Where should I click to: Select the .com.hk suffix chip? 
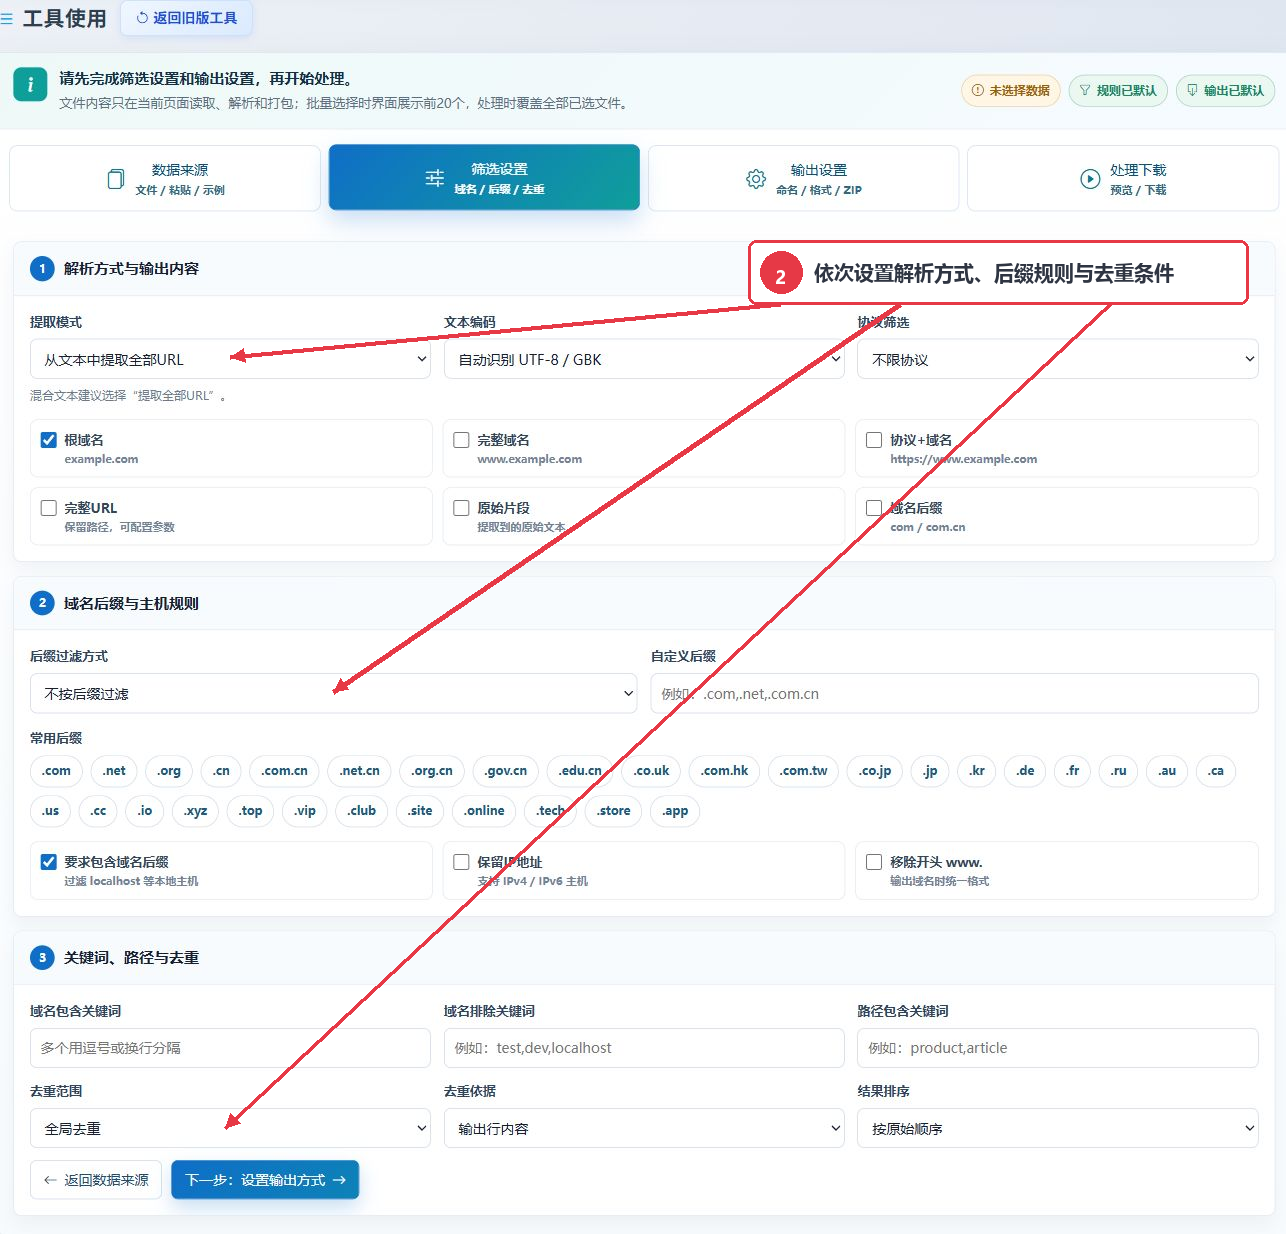pos(725,771)
